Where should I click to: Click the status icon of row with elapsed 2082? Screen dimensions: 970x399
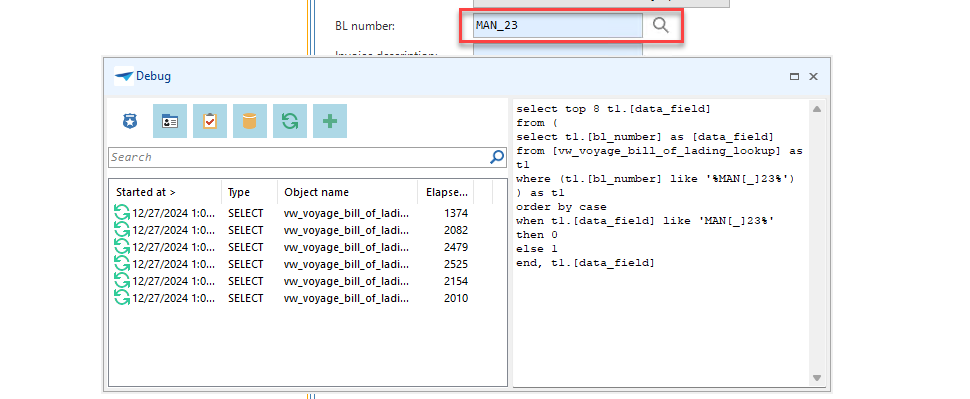122,230
